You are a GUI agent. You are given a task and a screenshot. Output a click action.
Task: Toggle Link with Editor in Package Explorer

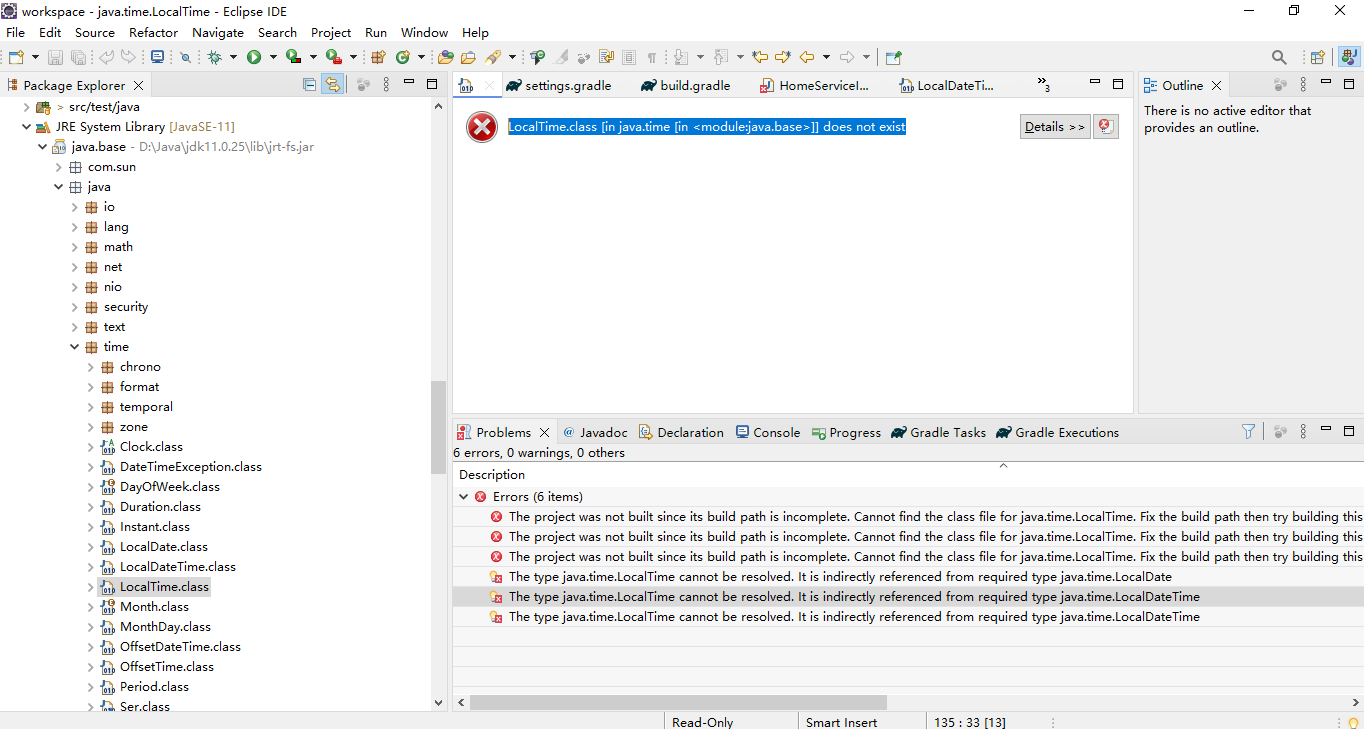[x=332, y=84]
